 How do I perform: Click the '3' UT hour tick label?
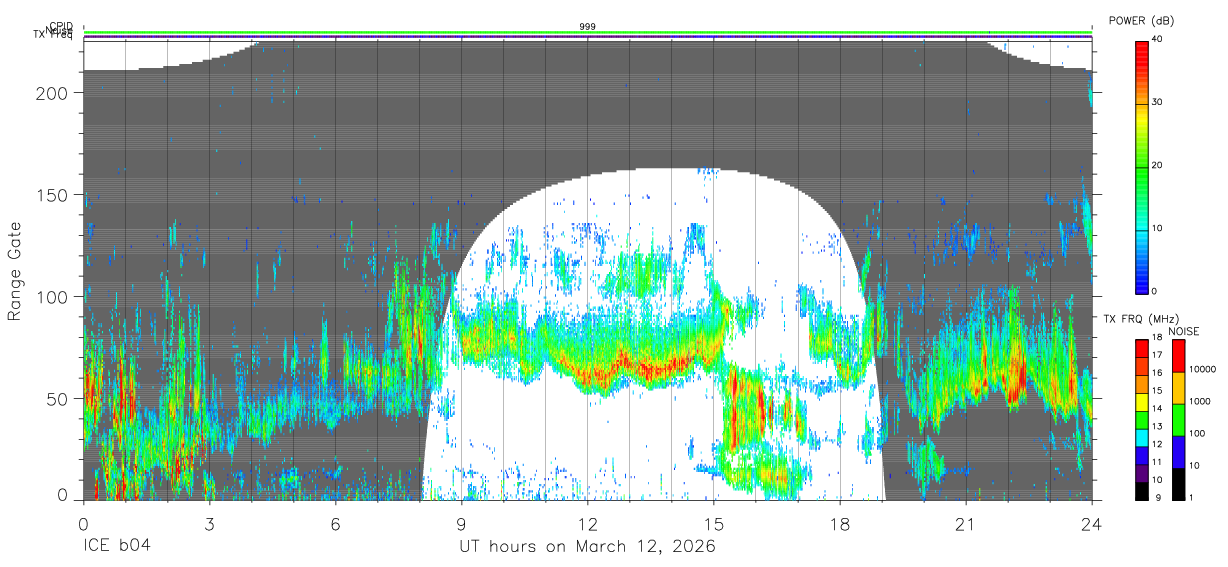point(209,523)
